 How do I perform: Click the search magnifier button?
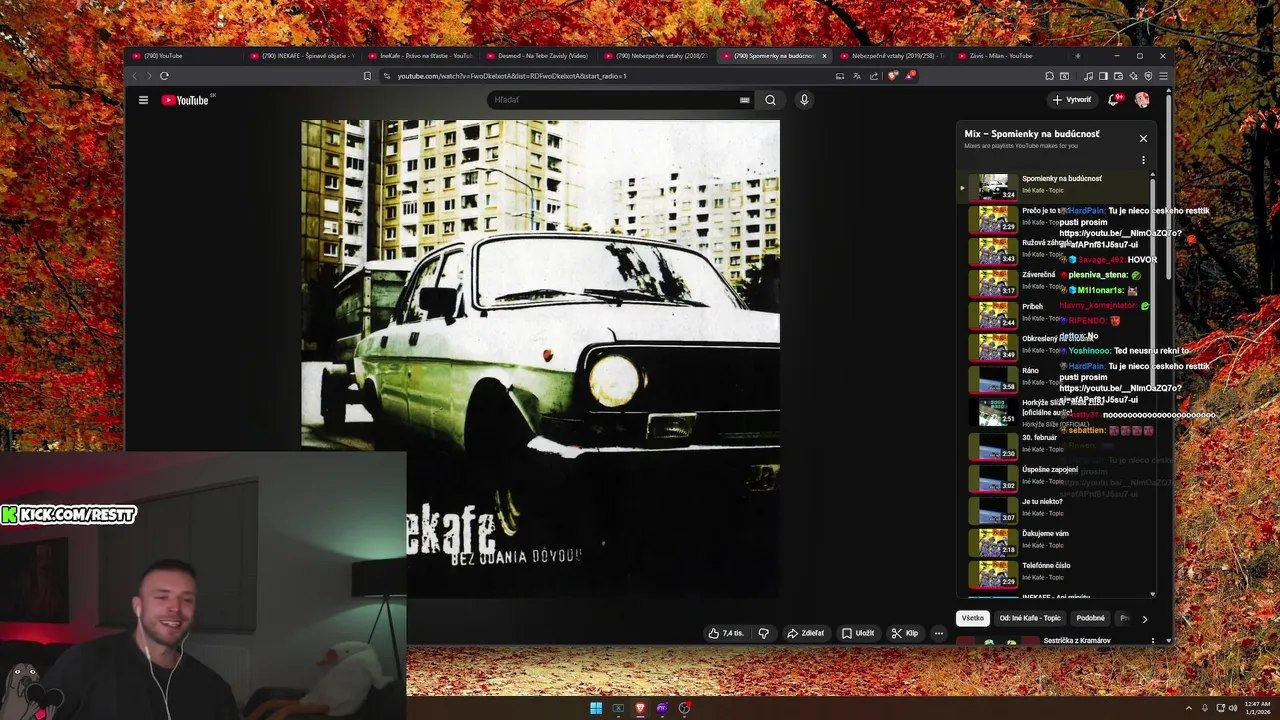coord(770,100)
